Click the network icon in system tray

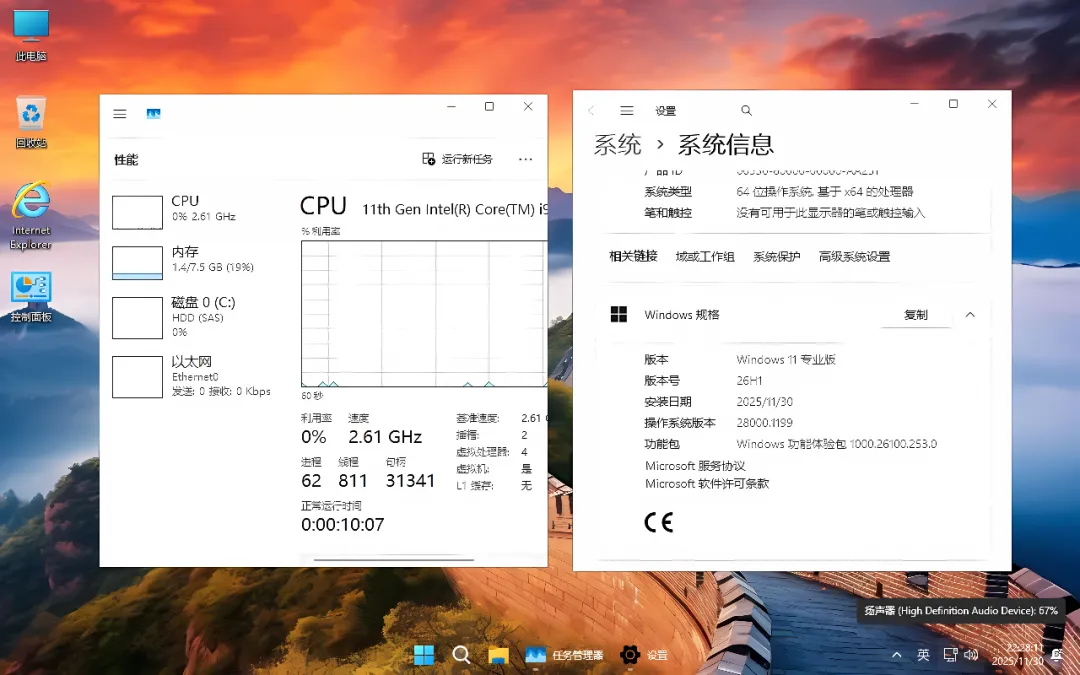tap(951, 654)
